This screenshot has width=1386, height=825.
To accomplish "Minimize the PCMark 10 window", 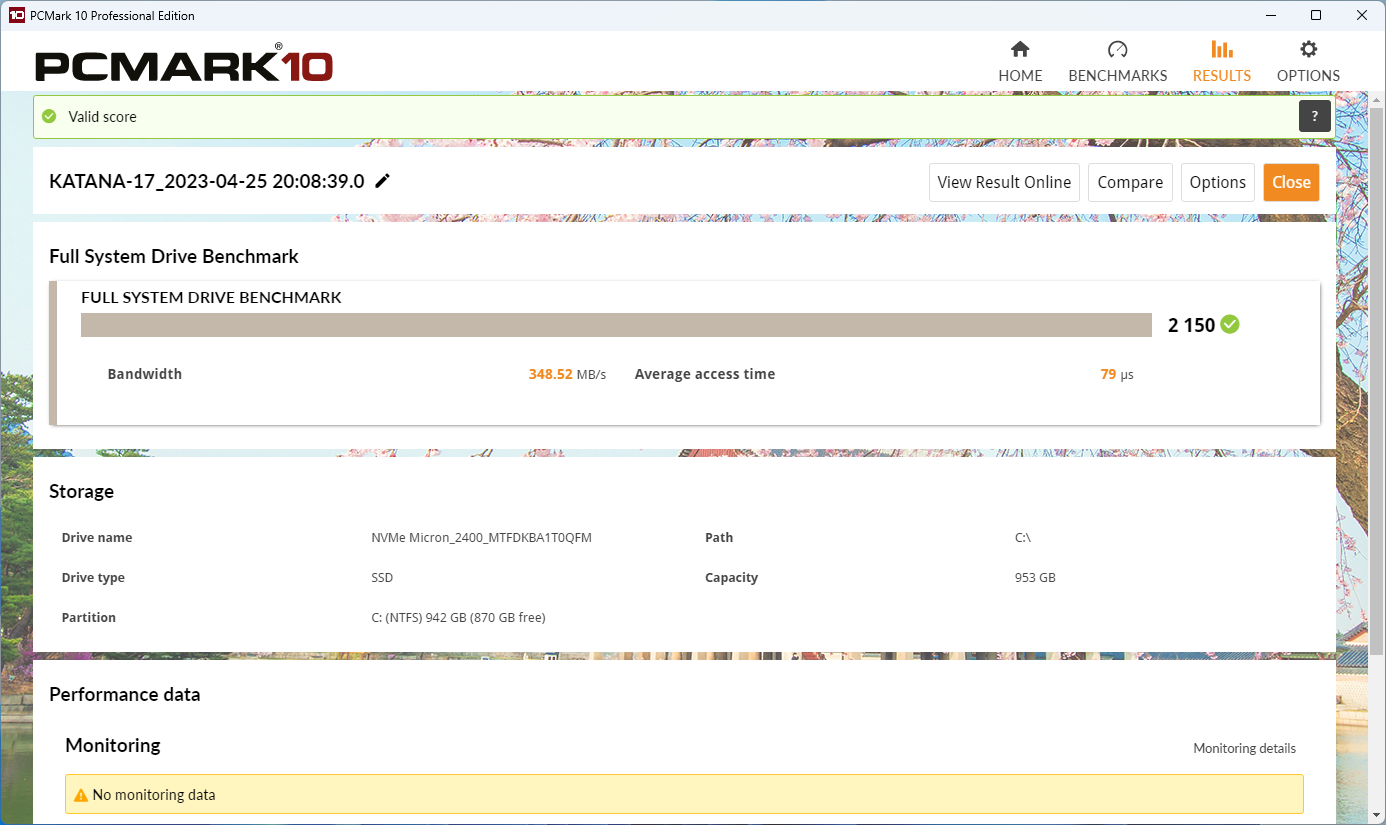I will (x=1271, y=15).
